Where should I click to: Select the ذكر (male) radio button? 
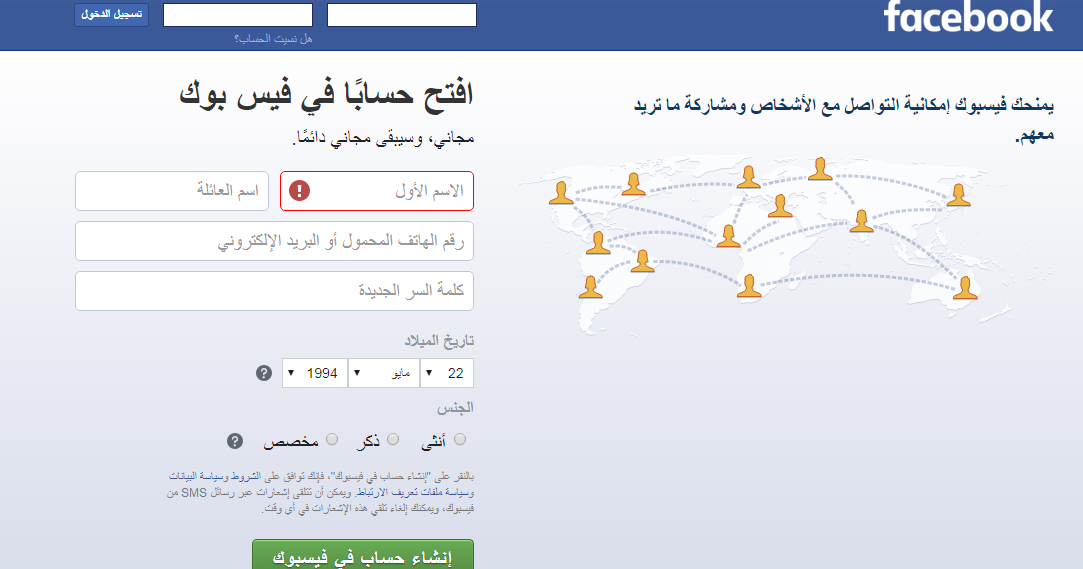pos(393,439)
